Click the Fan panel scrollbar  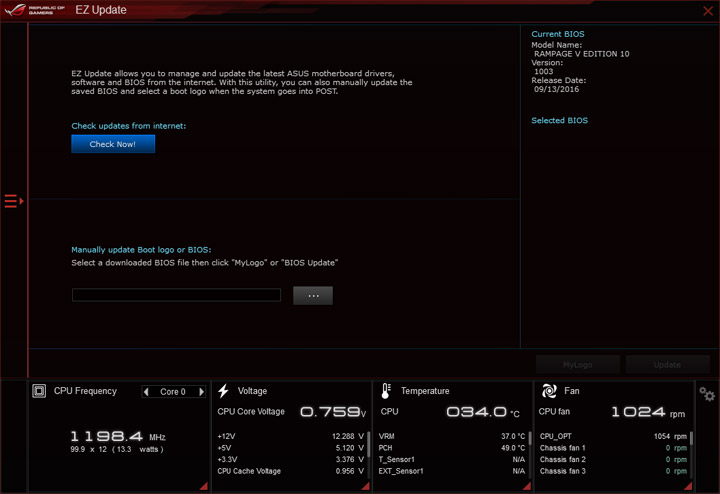click(x=691, y=438)
